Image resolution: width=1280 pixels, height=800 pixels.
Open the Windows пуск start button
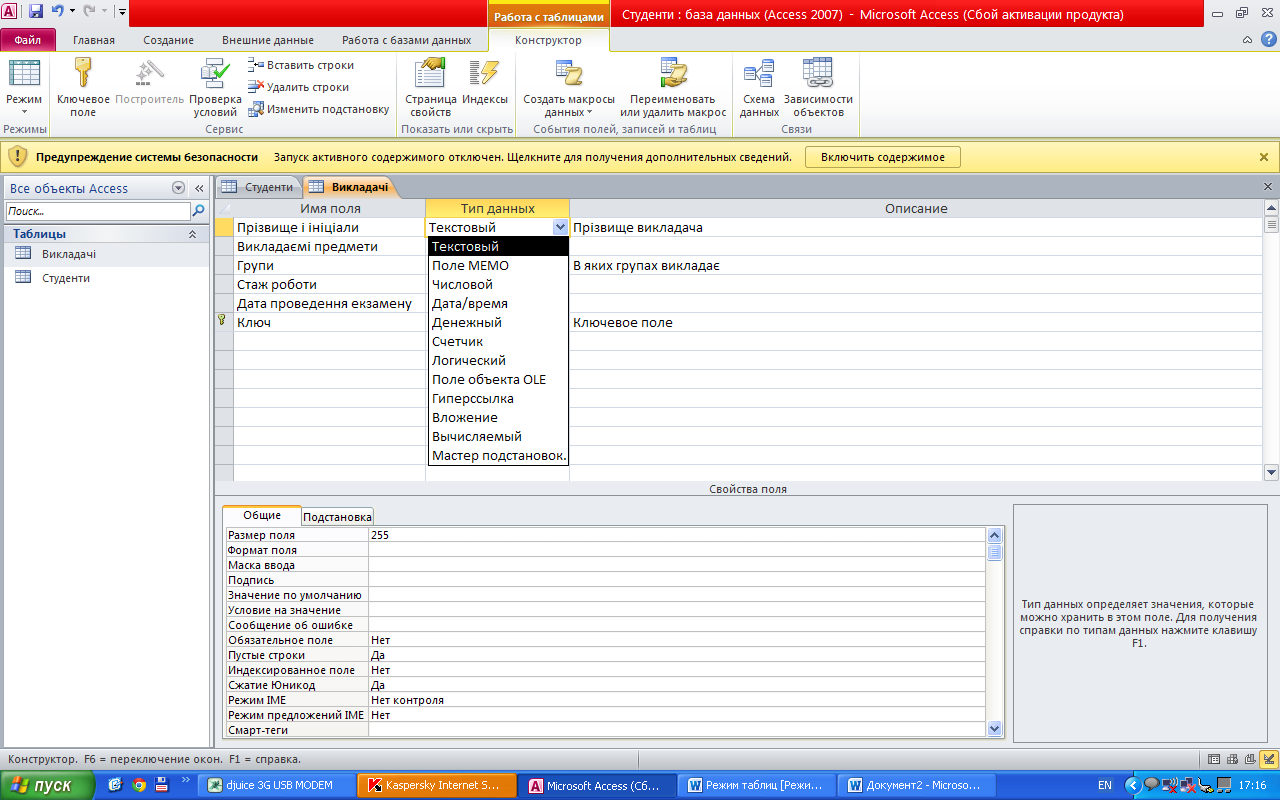[x=47, y=785]
